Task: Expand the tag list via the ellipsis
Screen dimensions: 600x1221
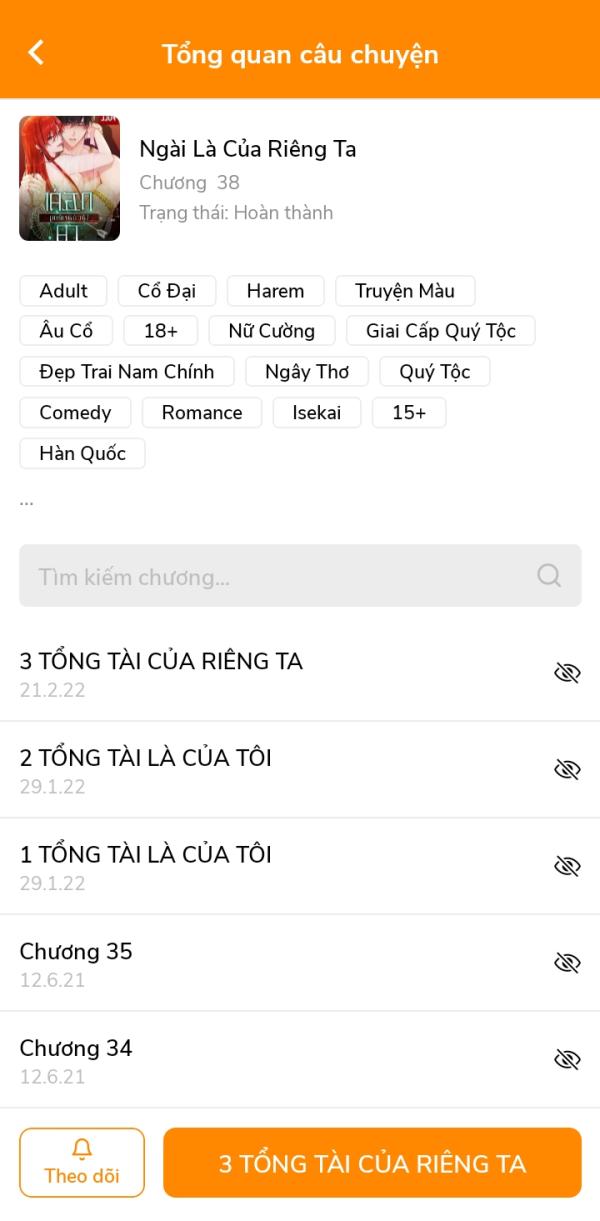Action: (27, 502)
